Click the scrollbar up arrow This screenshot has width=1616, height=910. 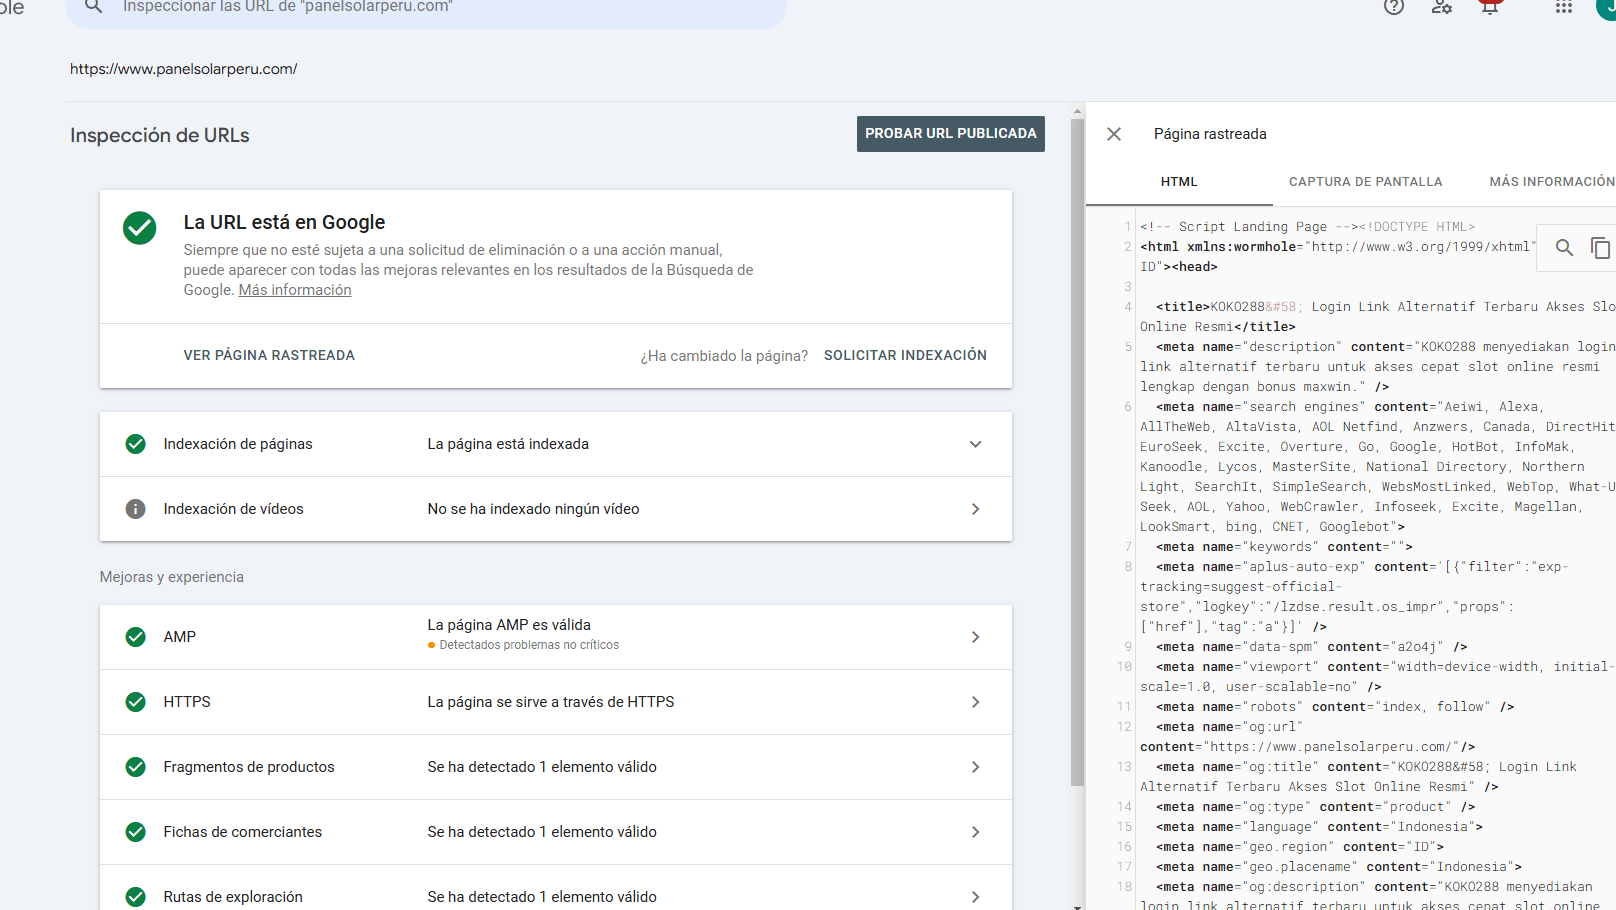(1077, 111)
